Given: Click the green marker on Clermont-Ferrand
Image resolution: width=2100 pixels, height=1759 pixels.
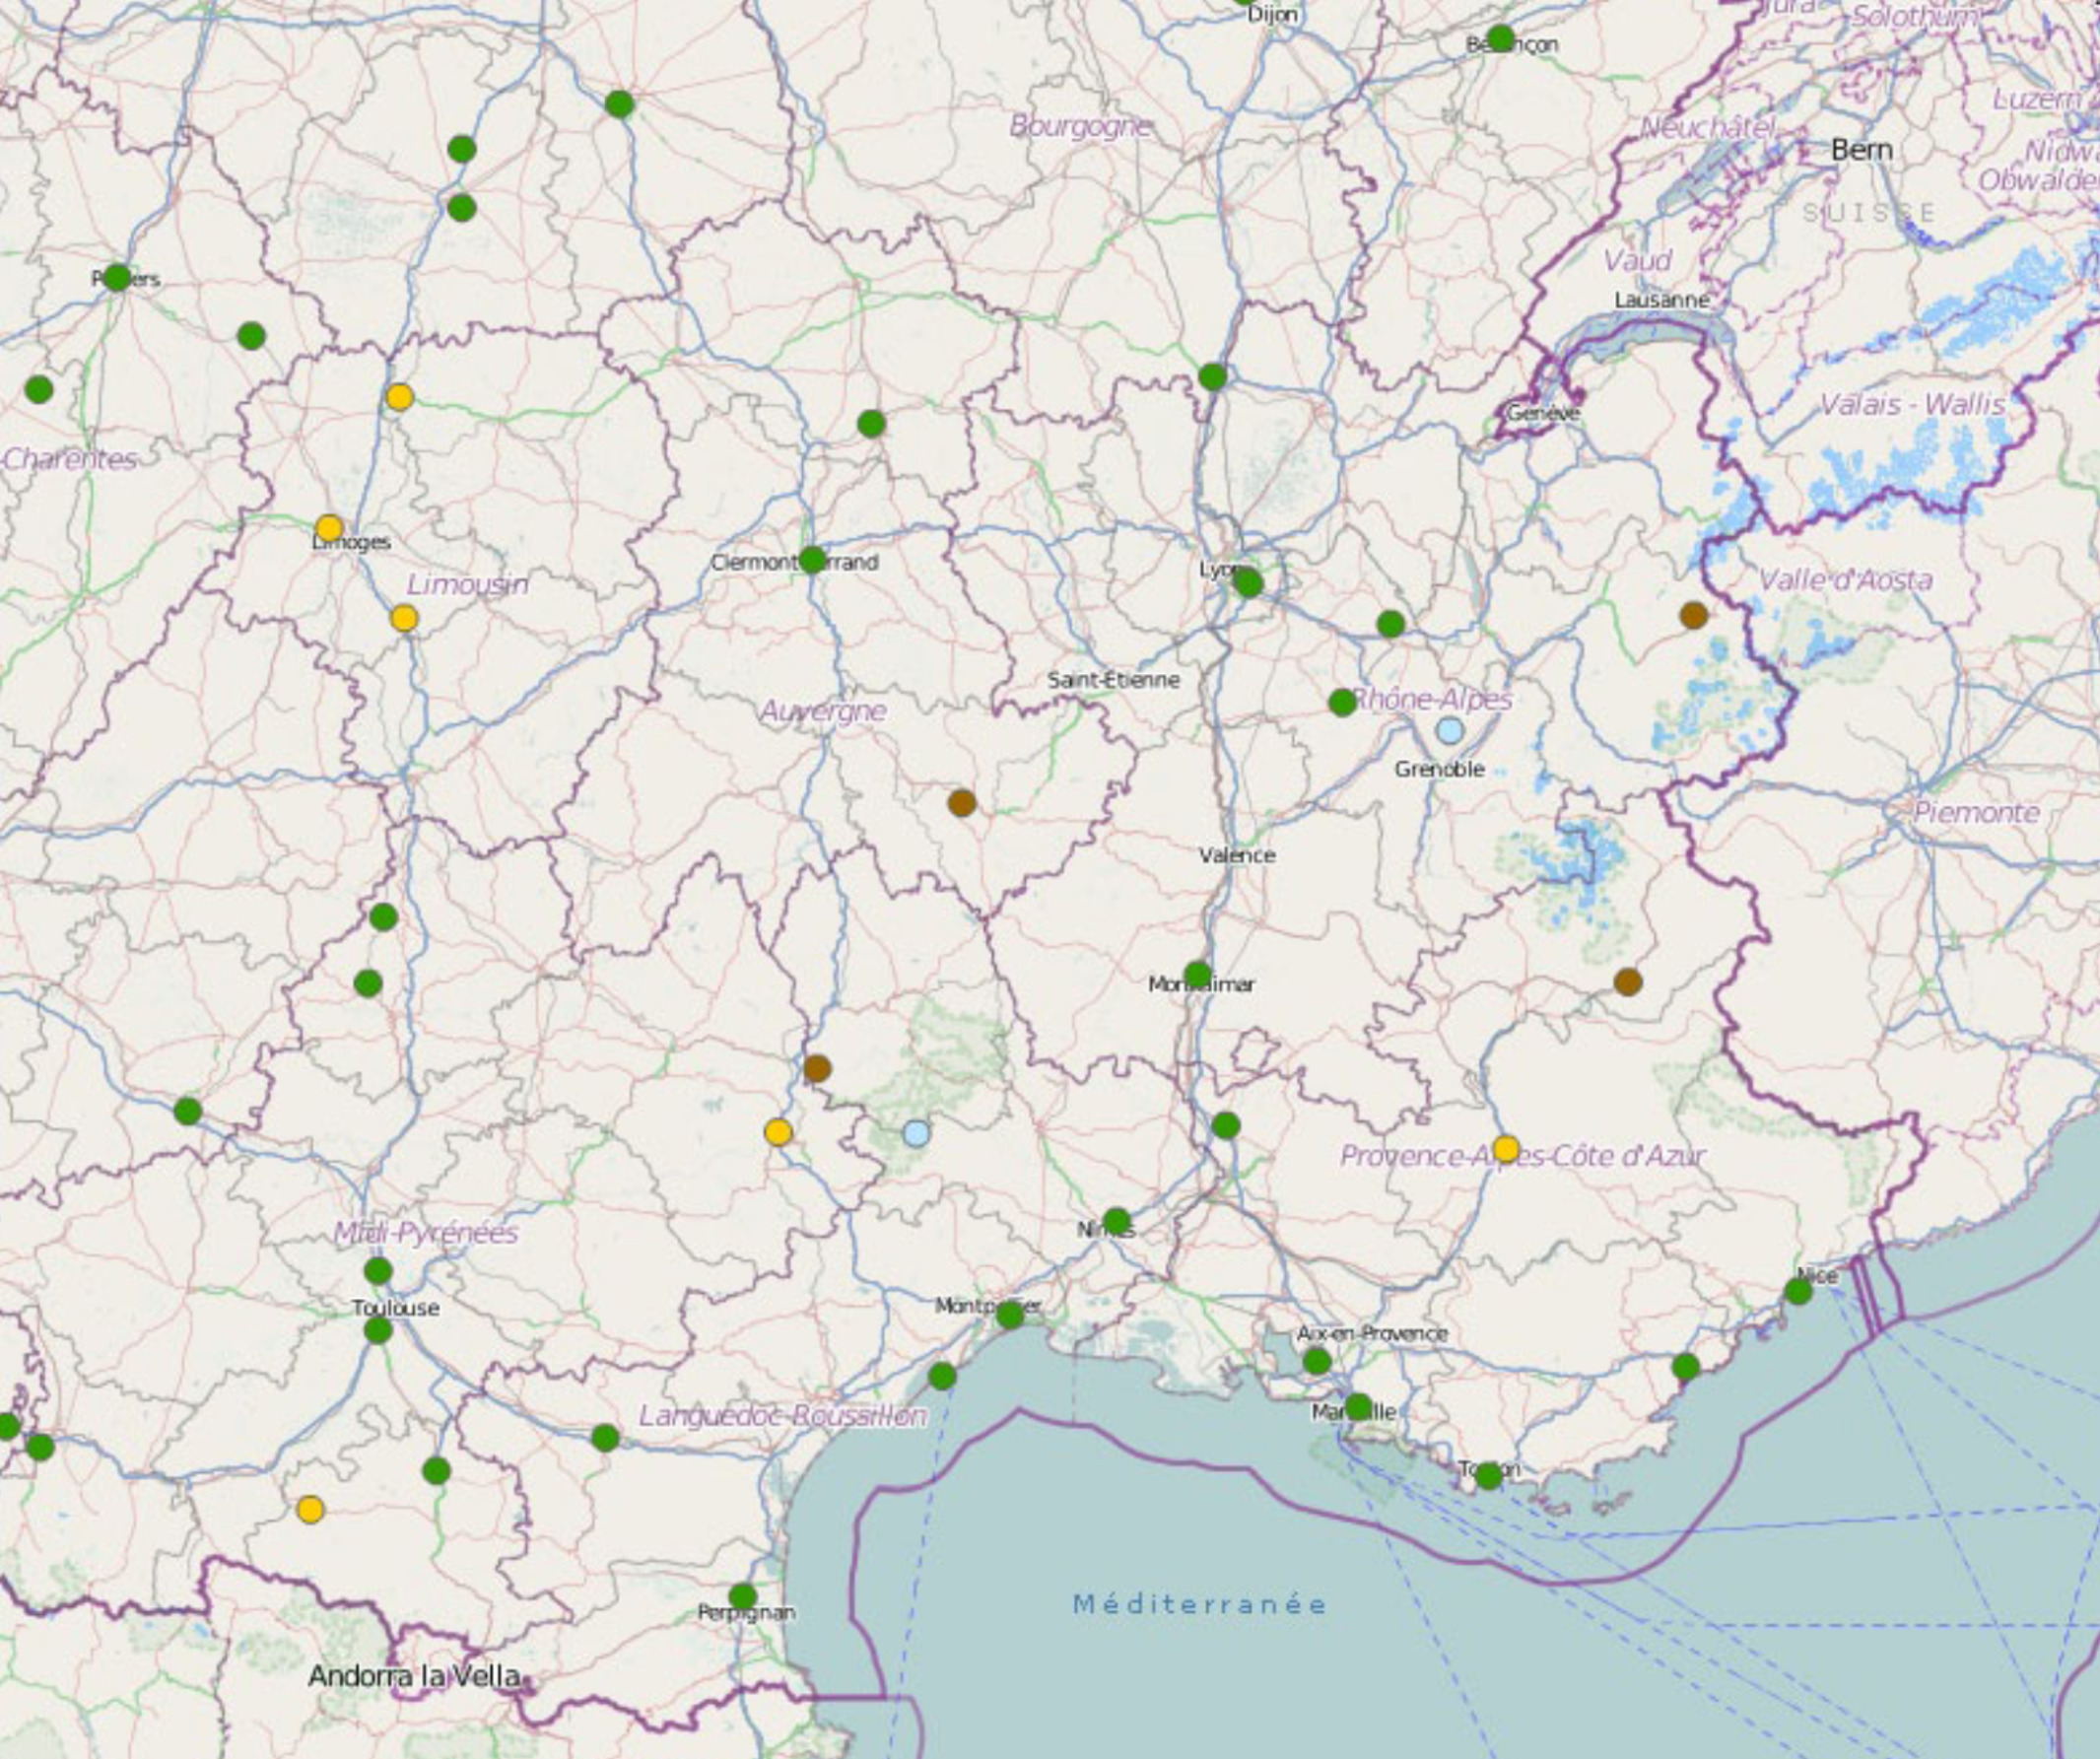Looking at the screenshot, I should pos(813,560).
